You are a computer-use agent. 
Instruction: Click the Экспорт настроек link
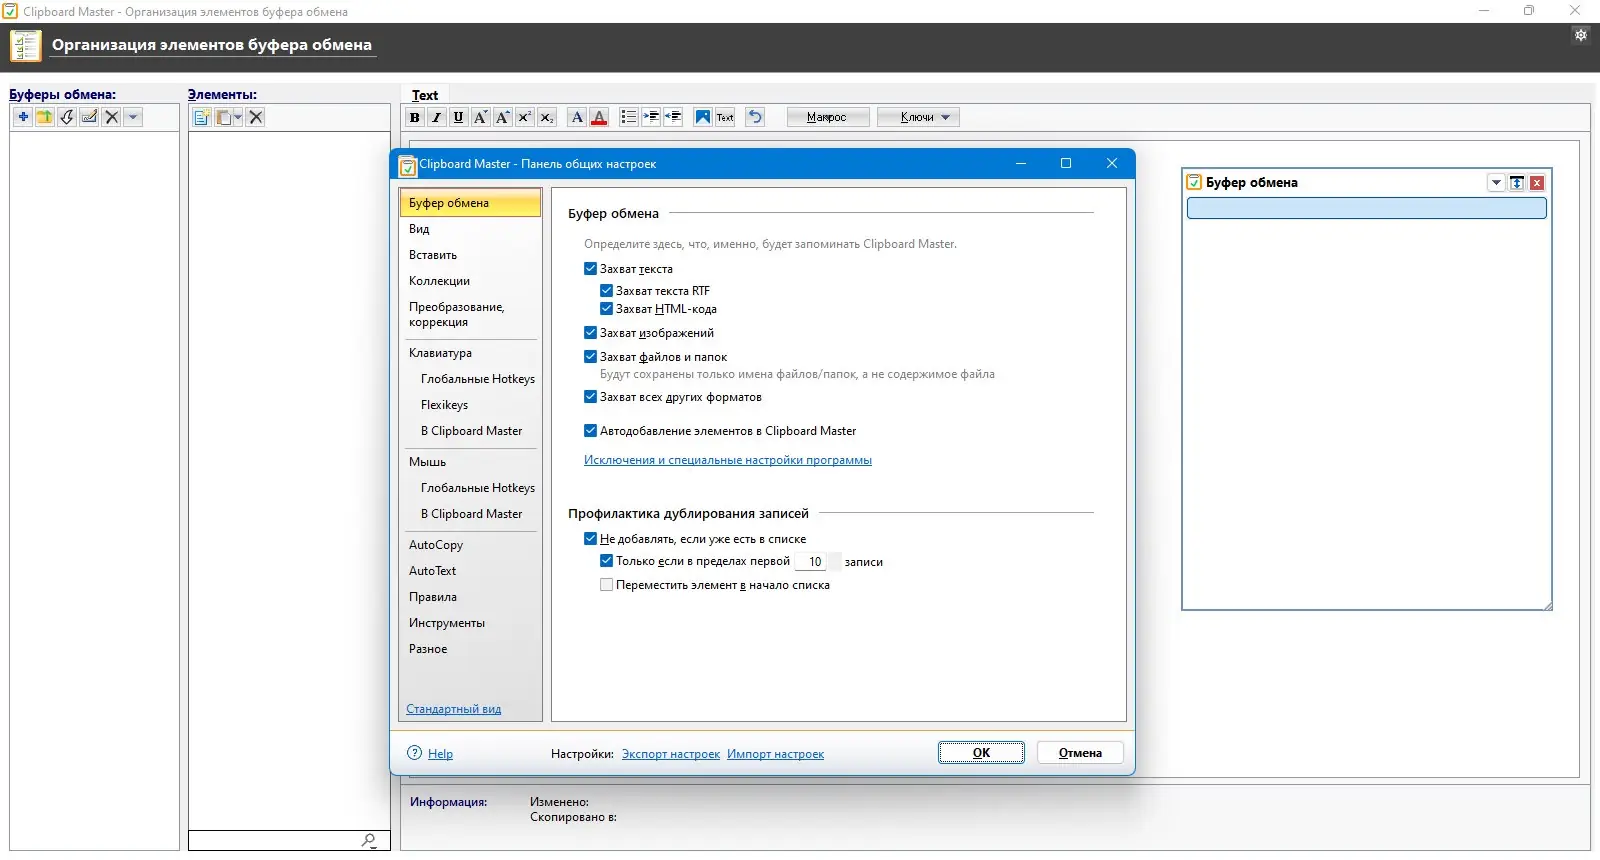point(671,754)
